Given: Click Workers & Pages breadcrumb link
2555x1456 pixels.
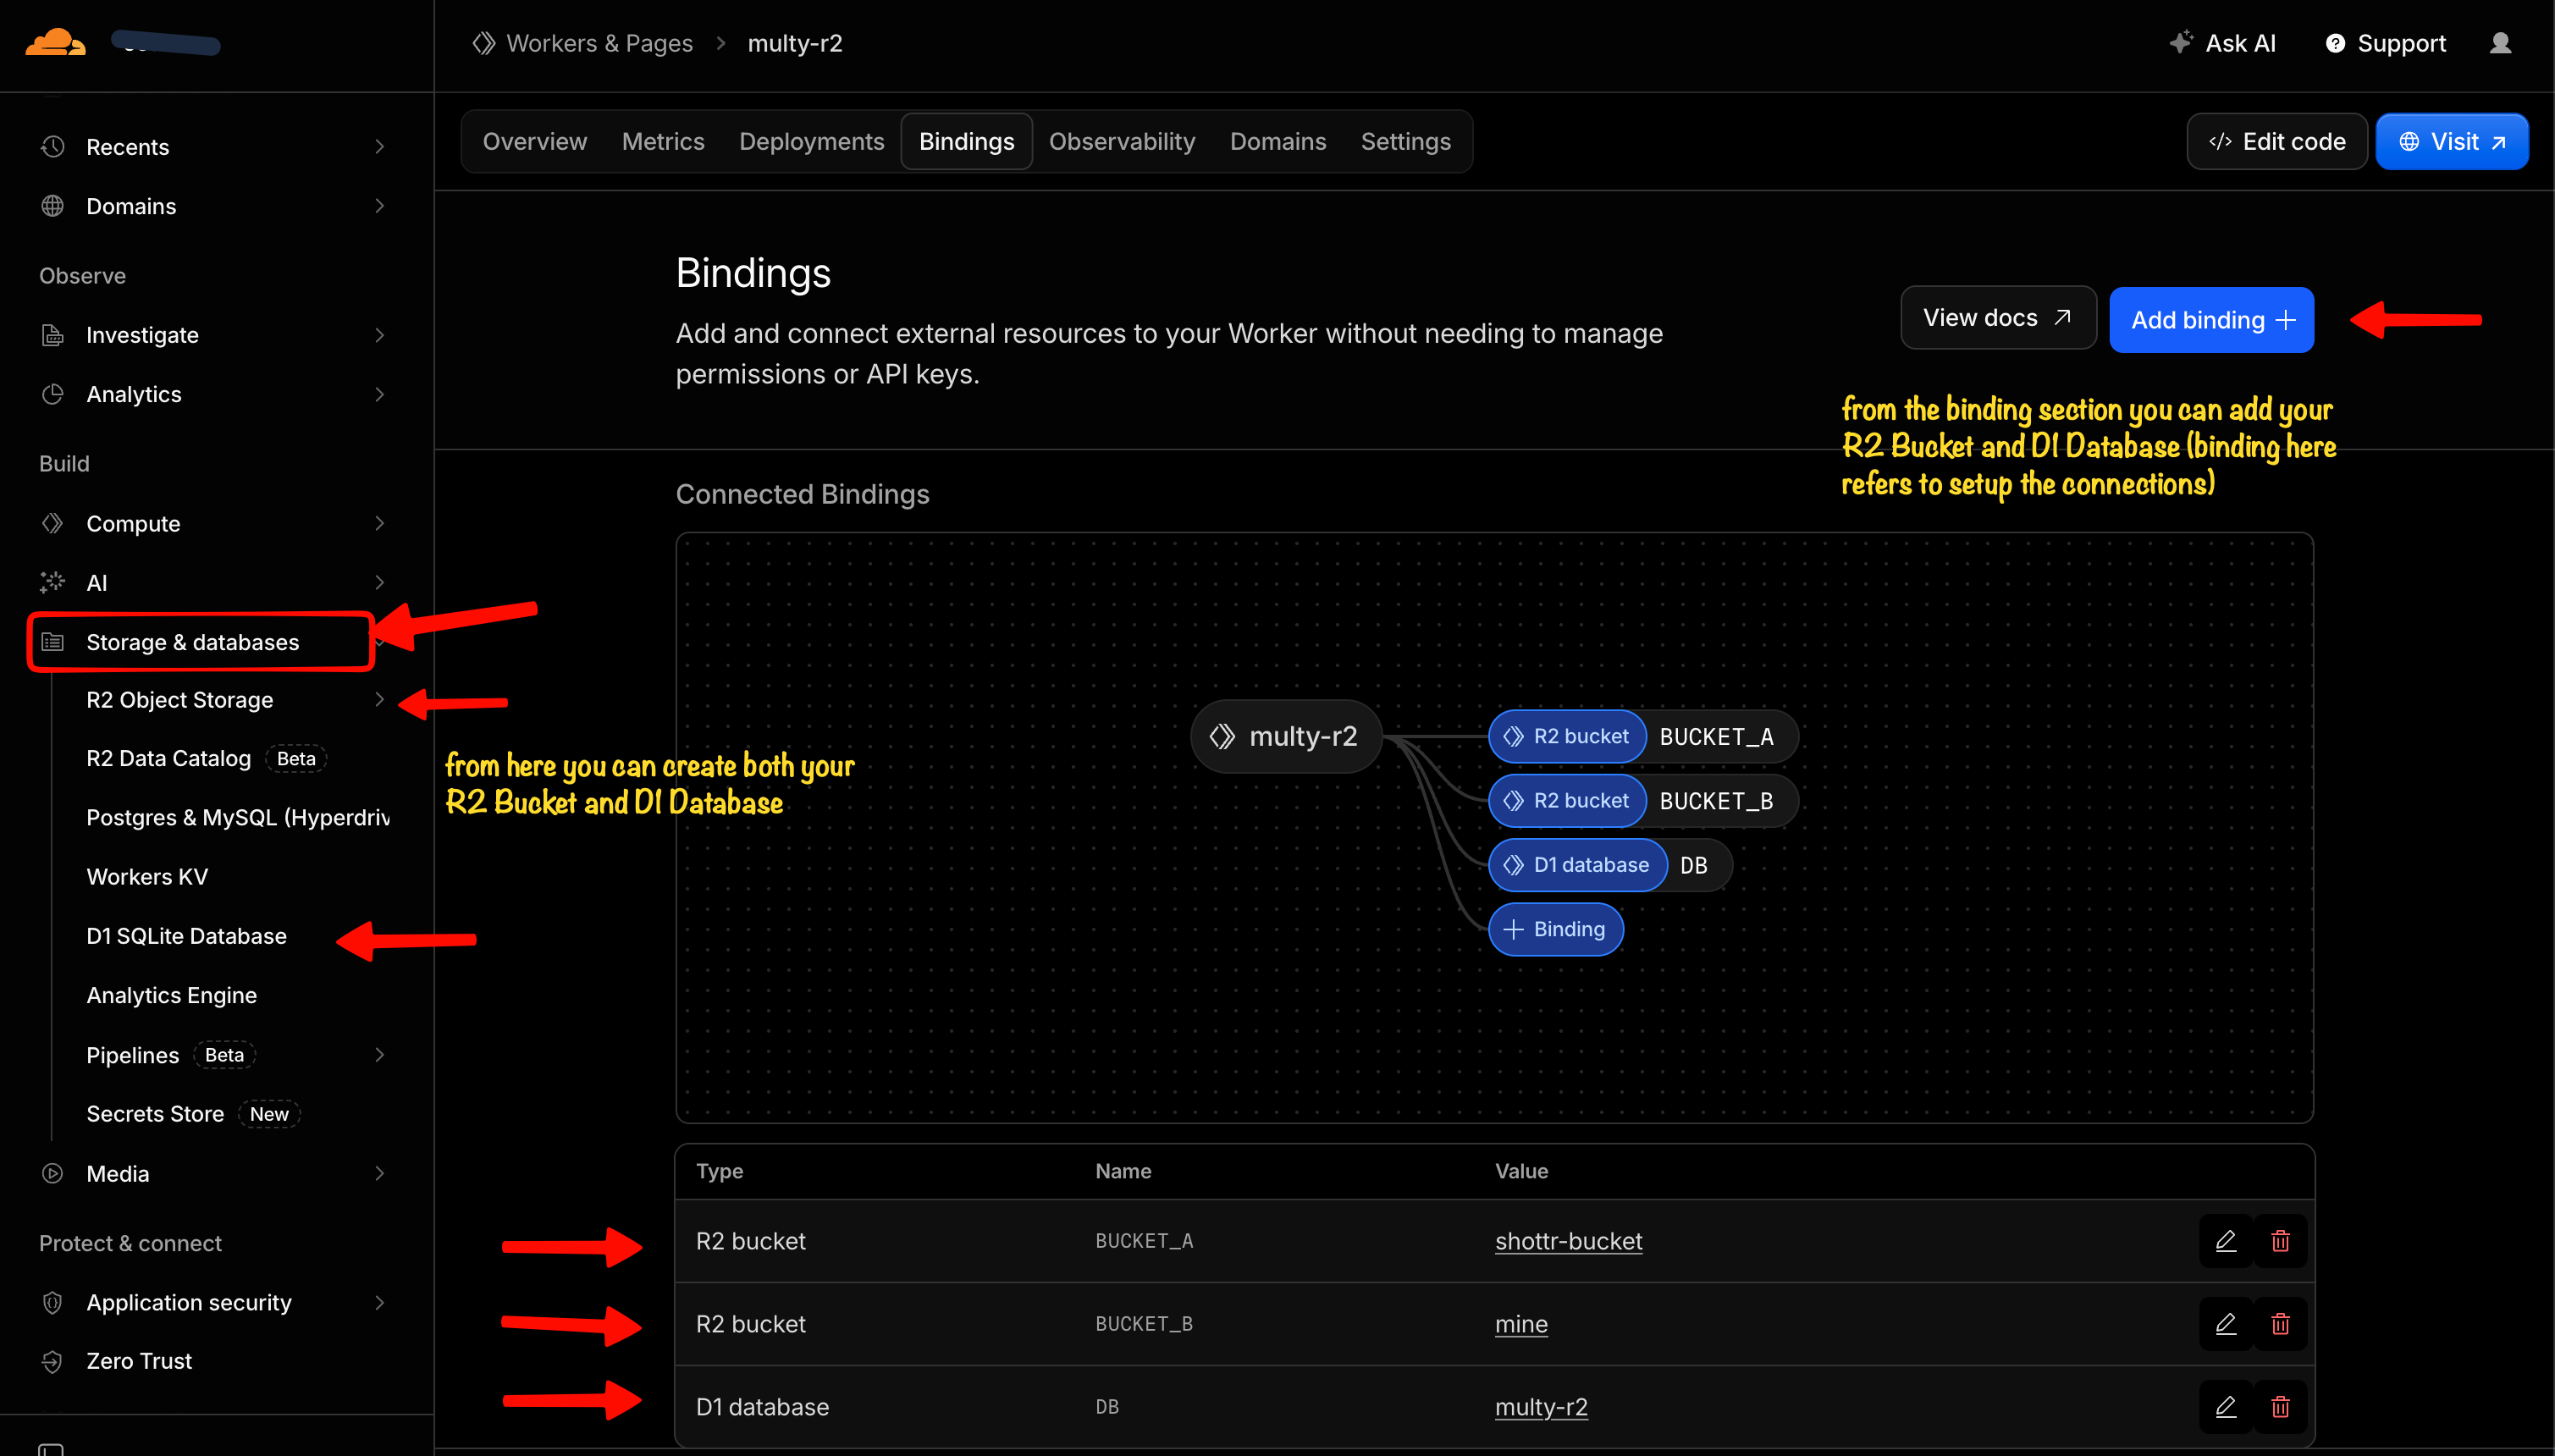Looking at the screenshot, I should point(599,43).
